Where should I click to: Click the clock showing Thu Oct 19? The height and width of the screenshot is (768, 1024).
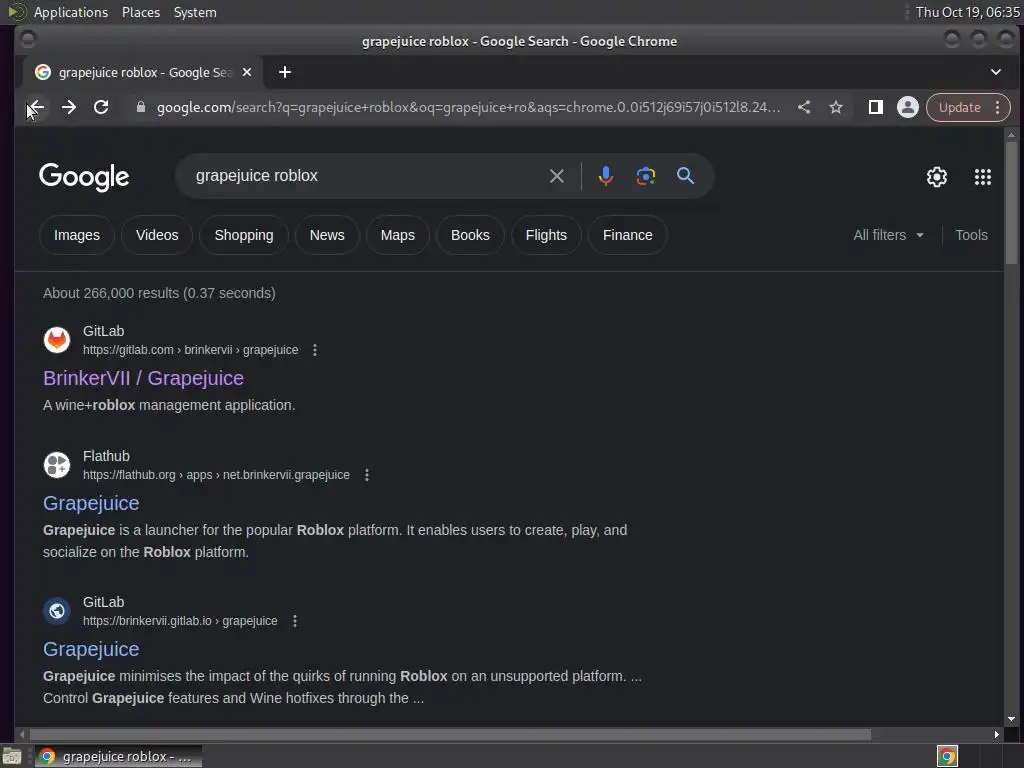coord(967,12)
